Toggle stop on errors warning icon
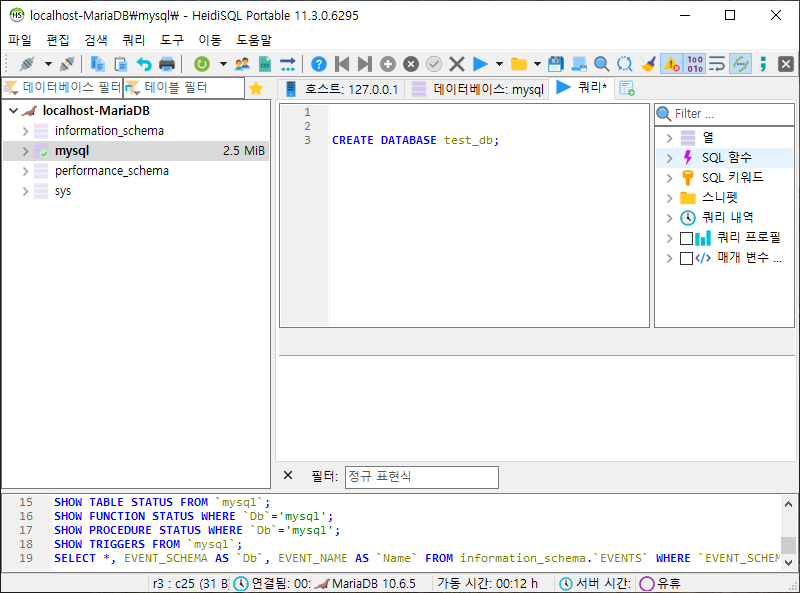 click(671, 64)
